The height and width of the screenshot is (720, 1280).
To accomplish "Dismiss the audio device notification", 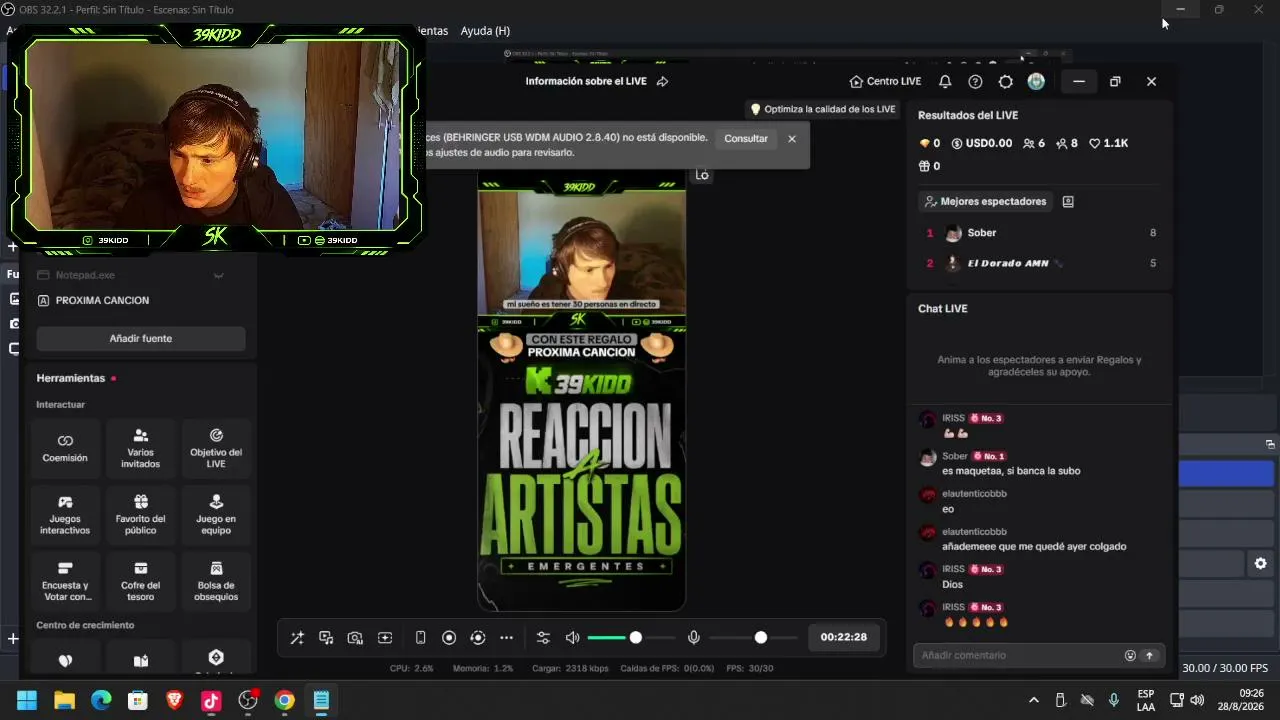I will coord(792,139).
